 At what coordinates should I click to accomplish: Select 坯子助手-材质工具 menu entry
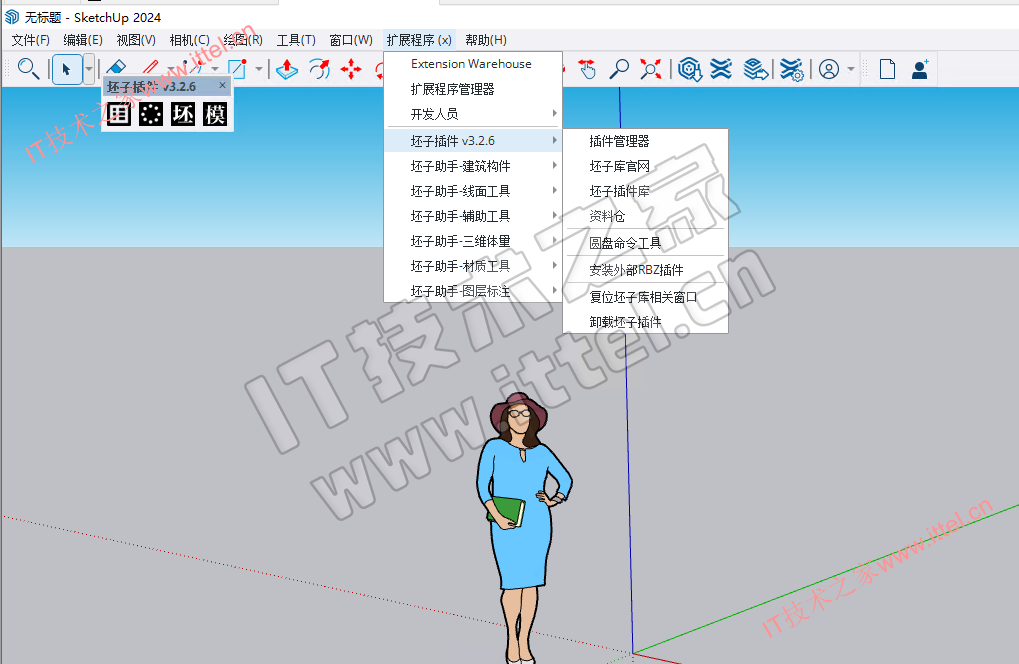(472, 266)
